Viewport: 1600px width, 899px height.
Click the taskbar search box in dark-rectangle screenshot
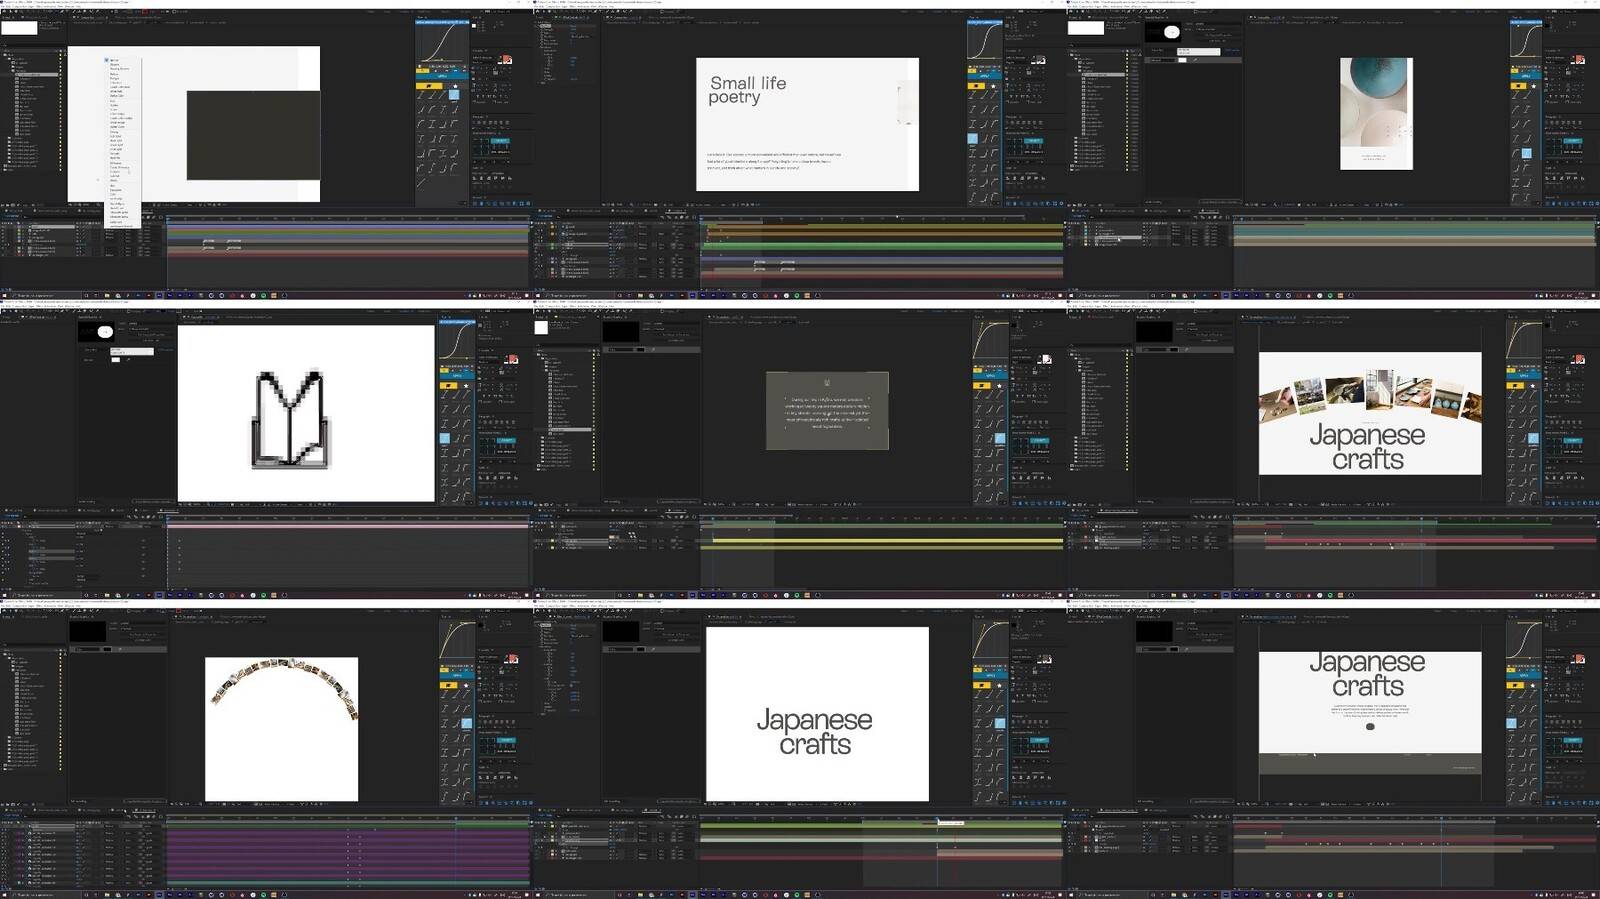tap(45, 295)
